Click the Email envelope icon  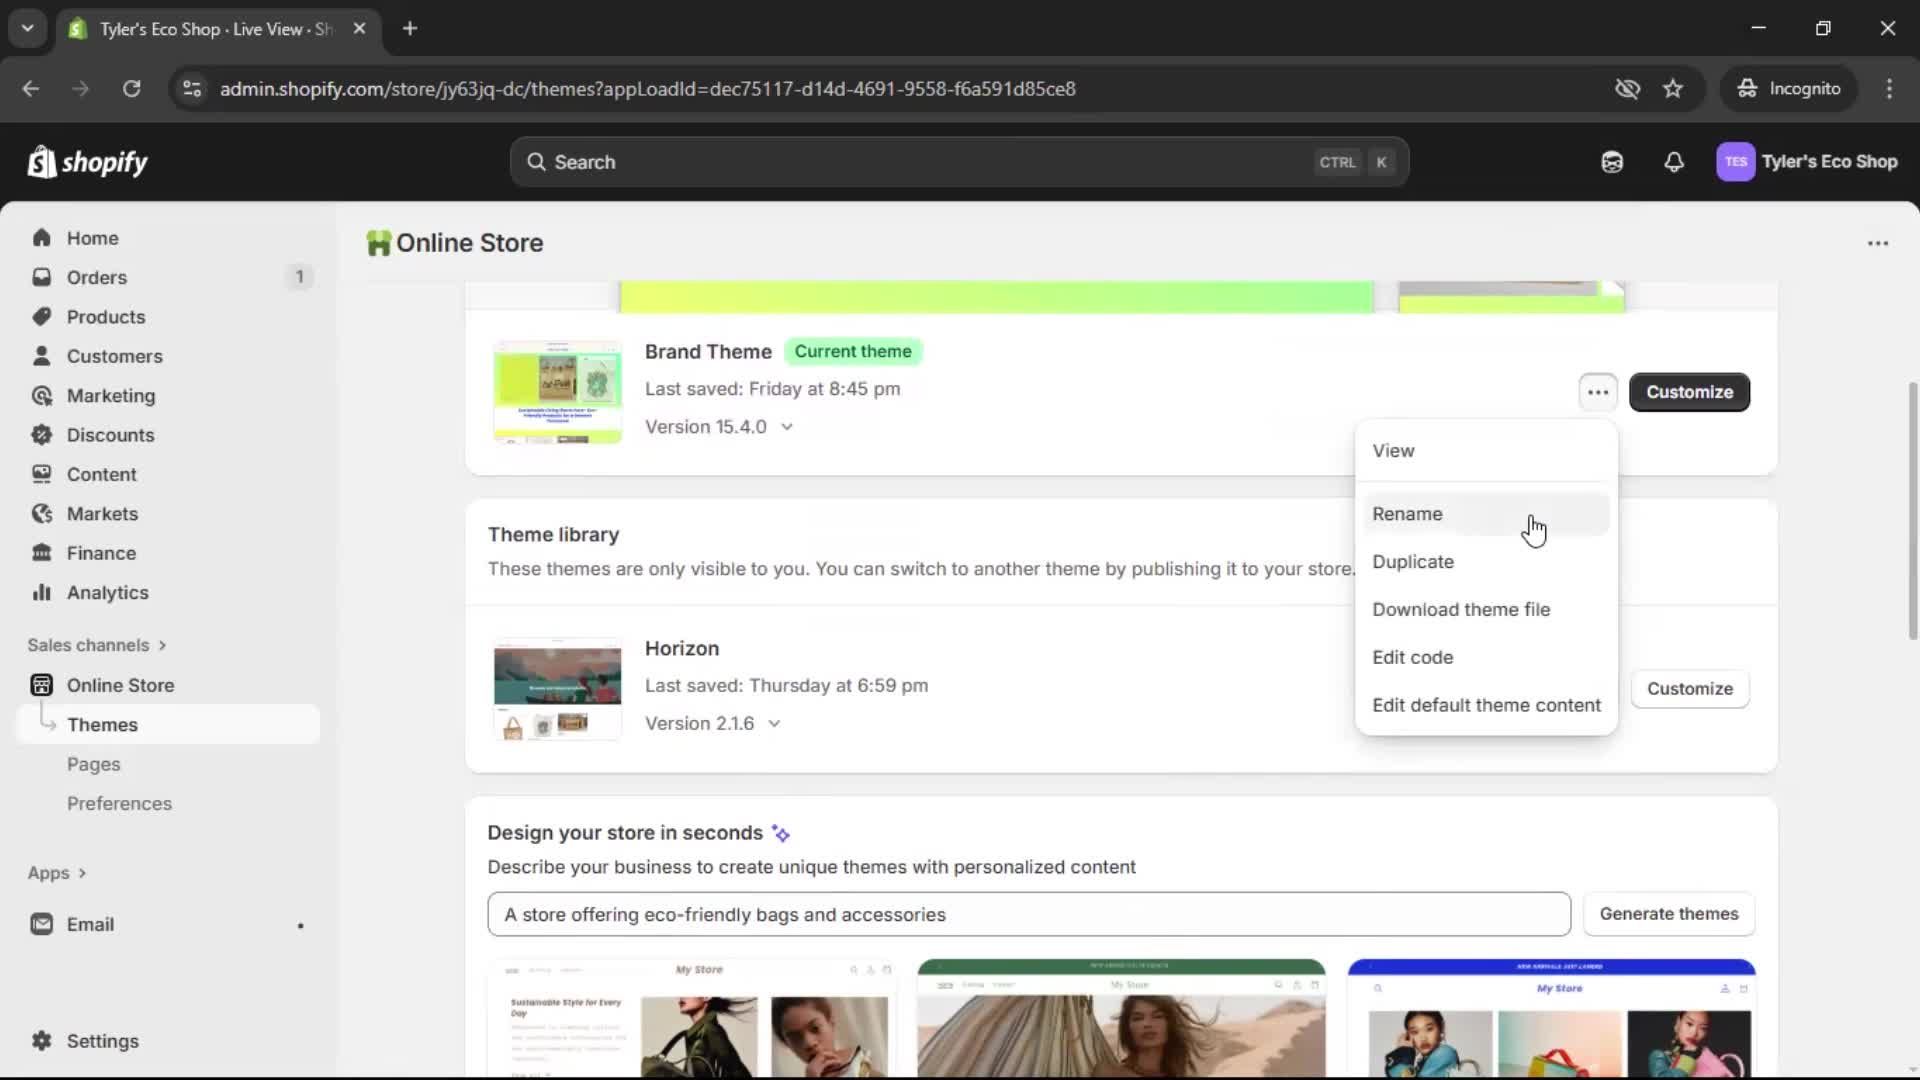pos(41,924)
